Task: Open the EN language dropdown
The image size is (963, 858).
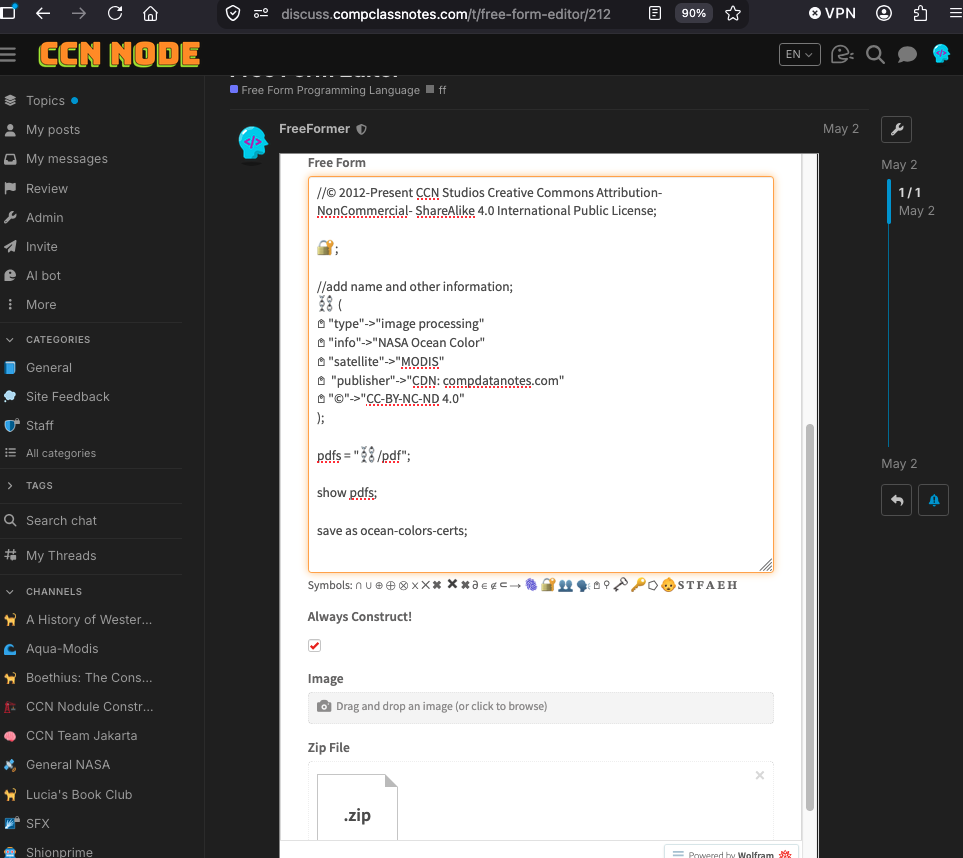Action: click(x=799, y=55)
